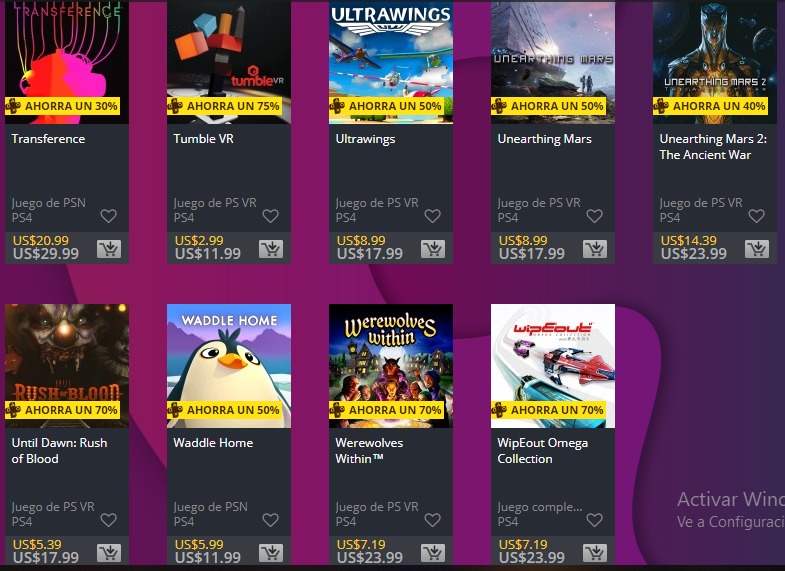The width and height of the screenshot is (785, 571).
Task: Open the Waddle Home penguin cover image
Action: [x=229, y=366]
